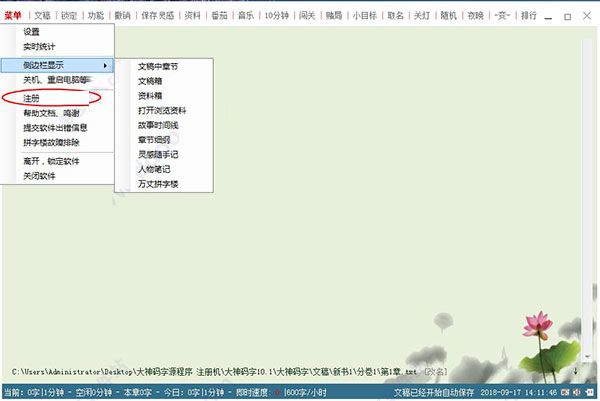The height and width of the screenshot is (401, 600).
Task: Toggle 关灯 in the toolbar
Action: coord(422,16)
